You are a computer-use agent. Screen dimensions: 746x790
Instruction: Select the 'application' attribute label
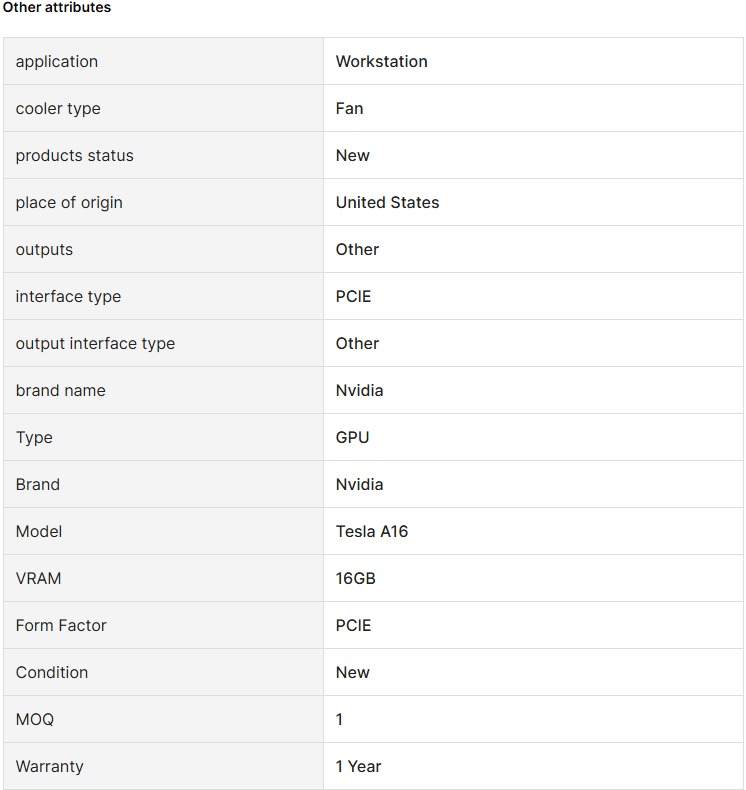pyautogui.click(x=56, y=61)
